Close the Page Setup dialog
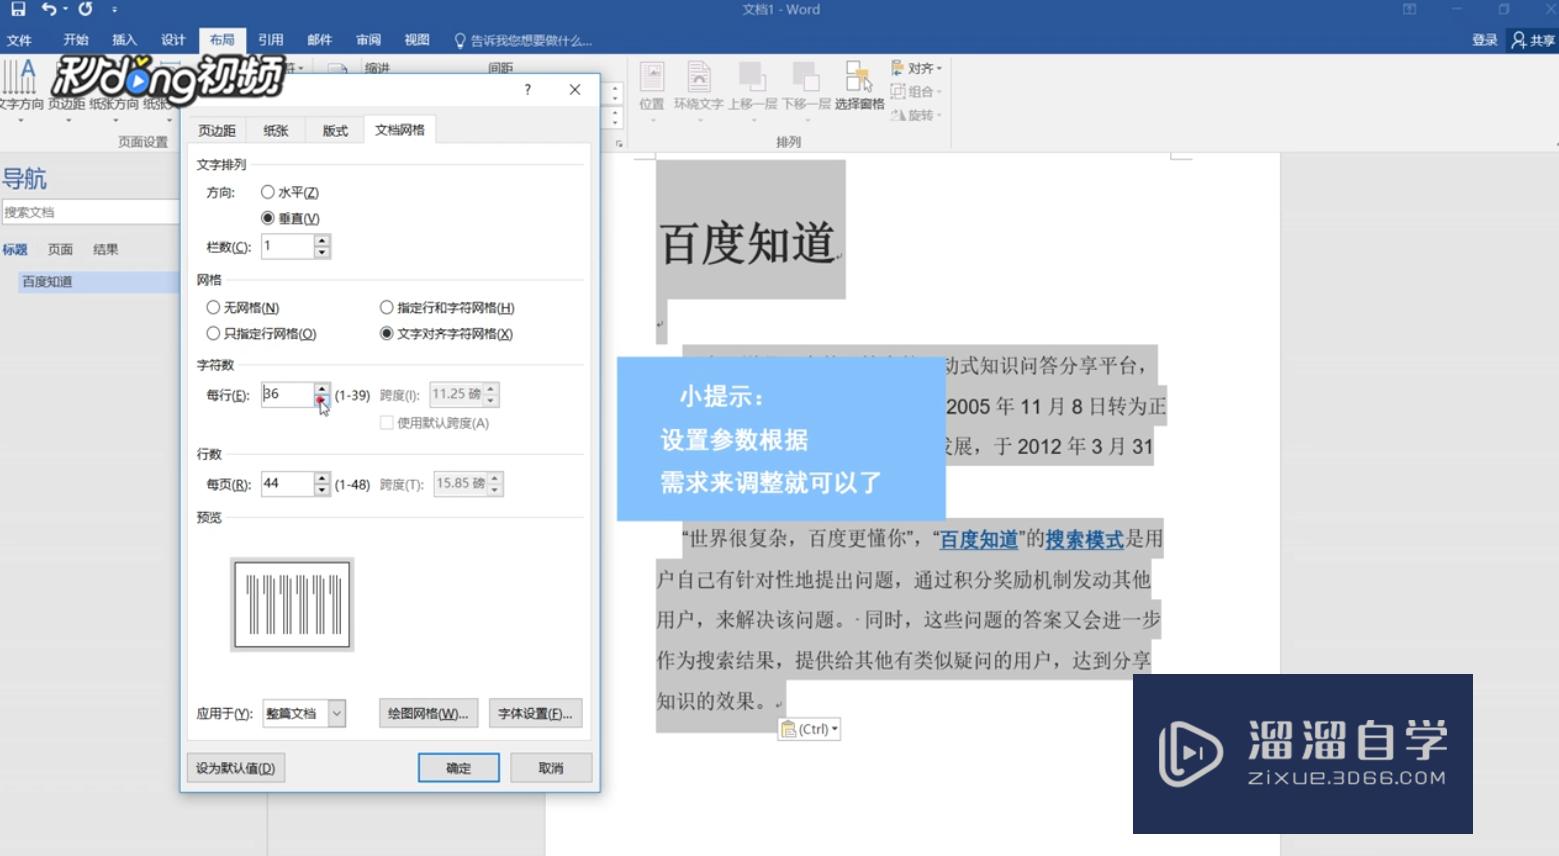 click(x=575, y=90)
